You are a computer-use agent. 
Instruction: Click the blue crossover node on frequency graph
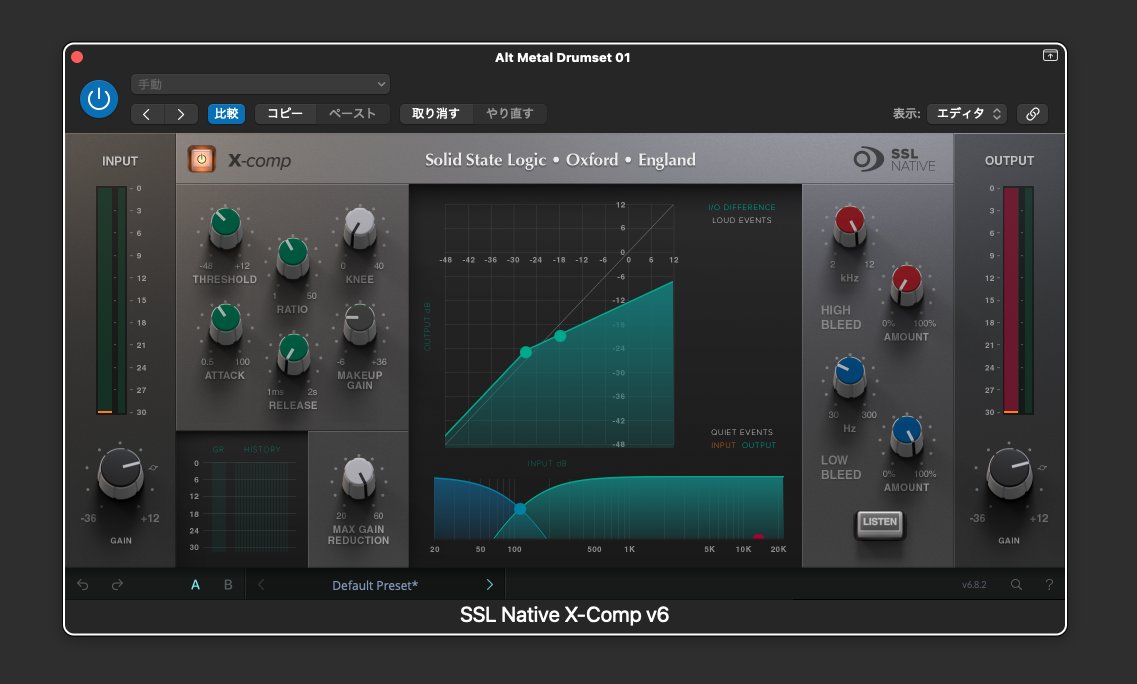point(520,509)
